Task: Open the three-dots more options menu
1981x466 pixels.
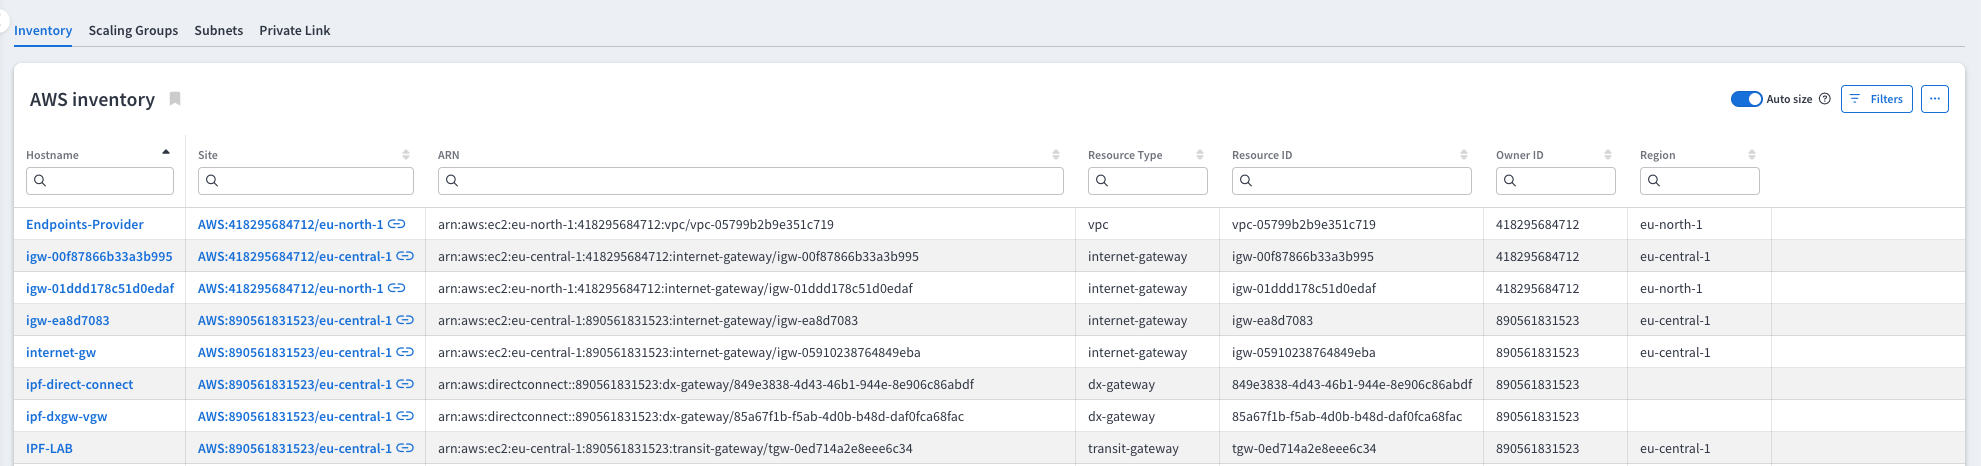Action: coord(1934,99)
